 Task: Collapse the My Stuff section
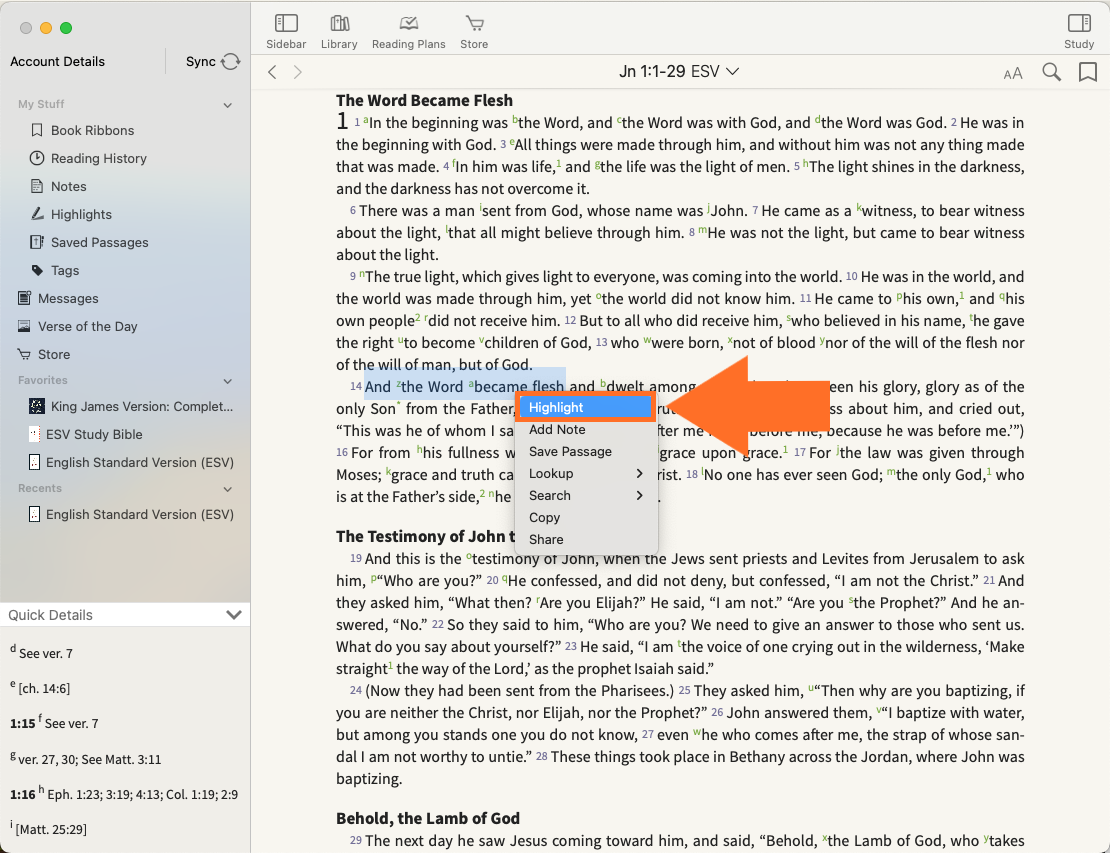228,105
